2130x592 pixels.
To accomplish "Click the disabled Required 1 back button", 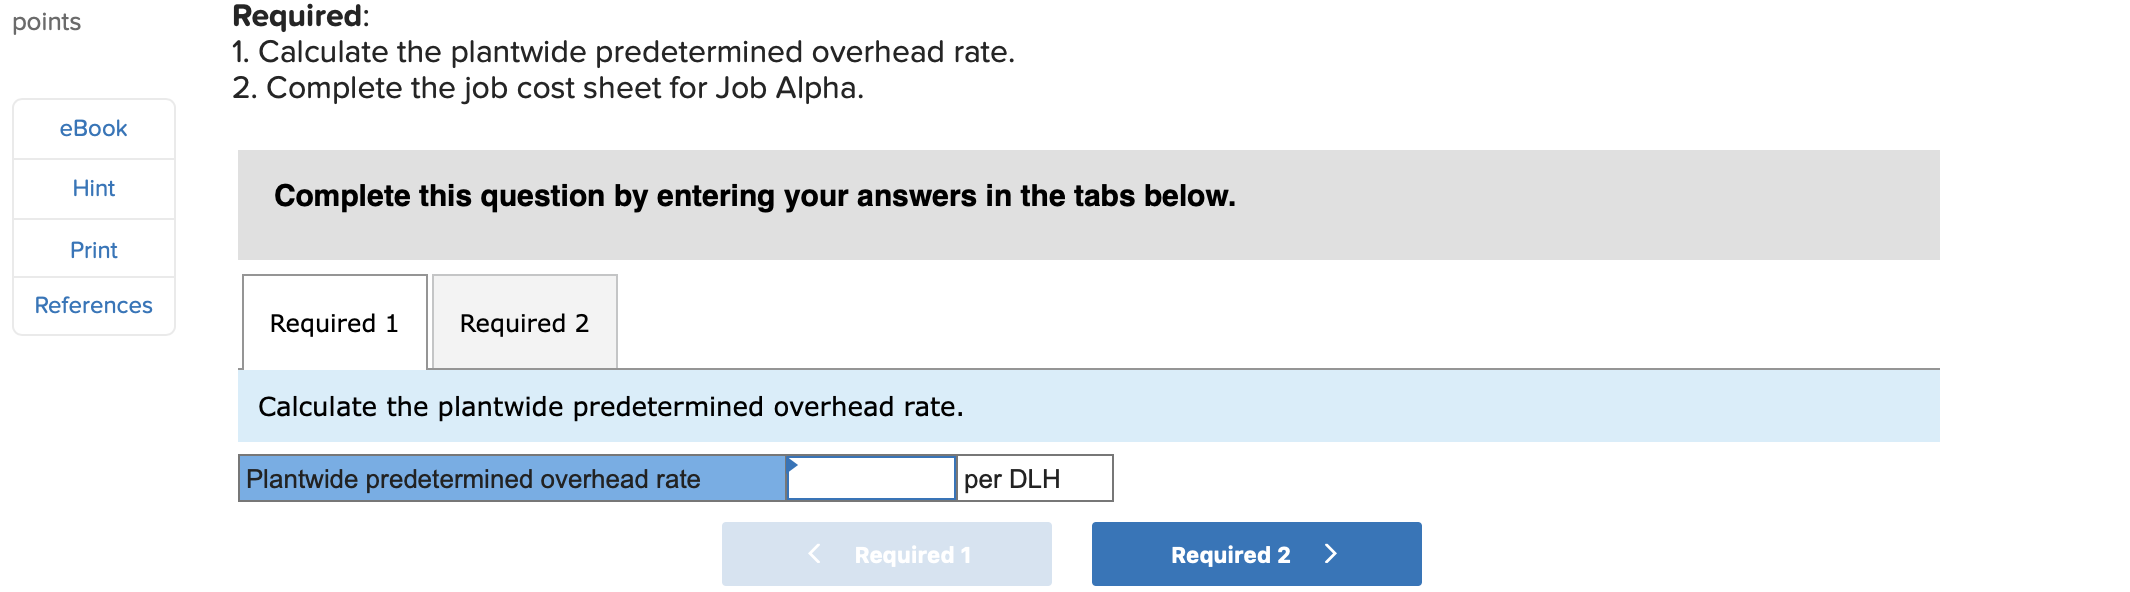I will tap(885, 554).
